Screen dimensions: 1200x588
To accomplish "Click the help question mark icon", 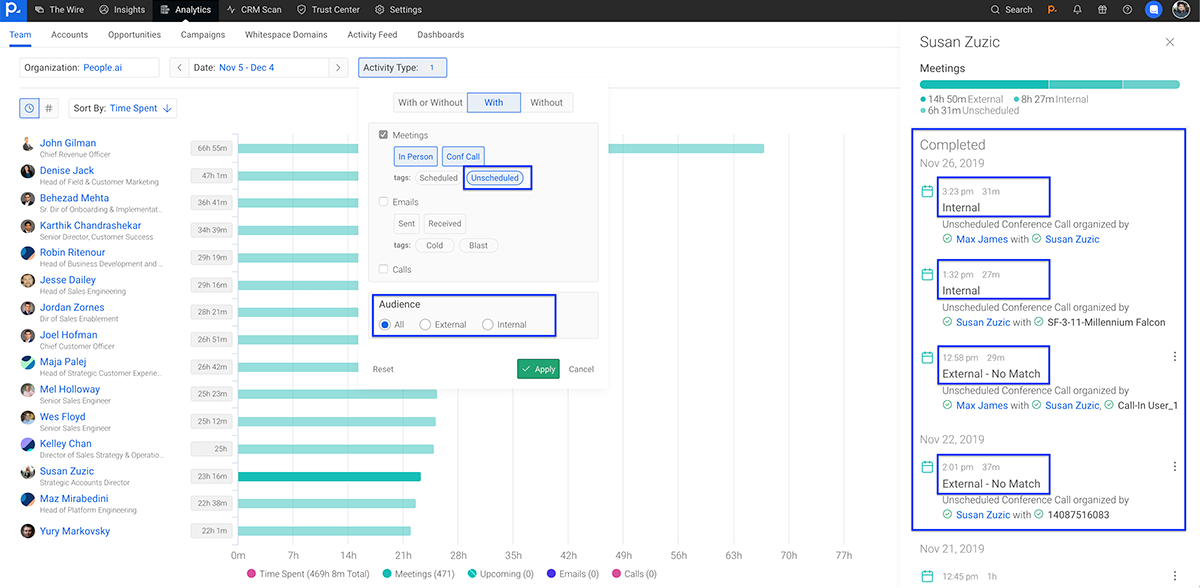I will [x=1127, y=10].
